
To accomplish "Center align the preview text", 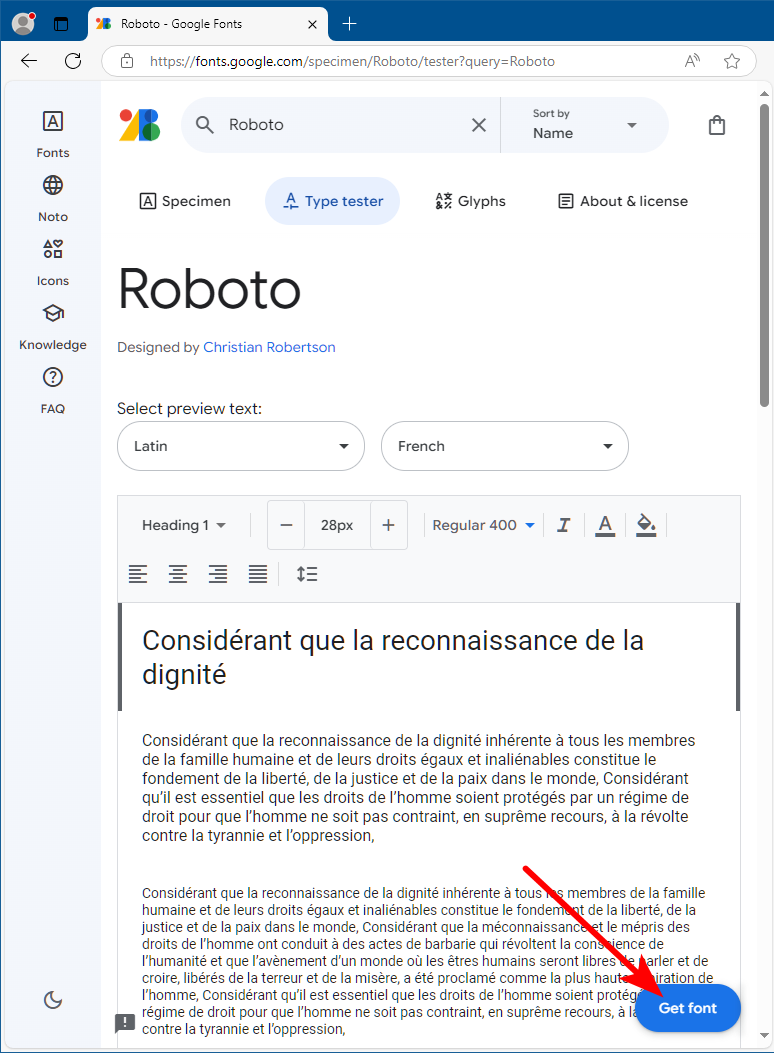I will (178, 574).
